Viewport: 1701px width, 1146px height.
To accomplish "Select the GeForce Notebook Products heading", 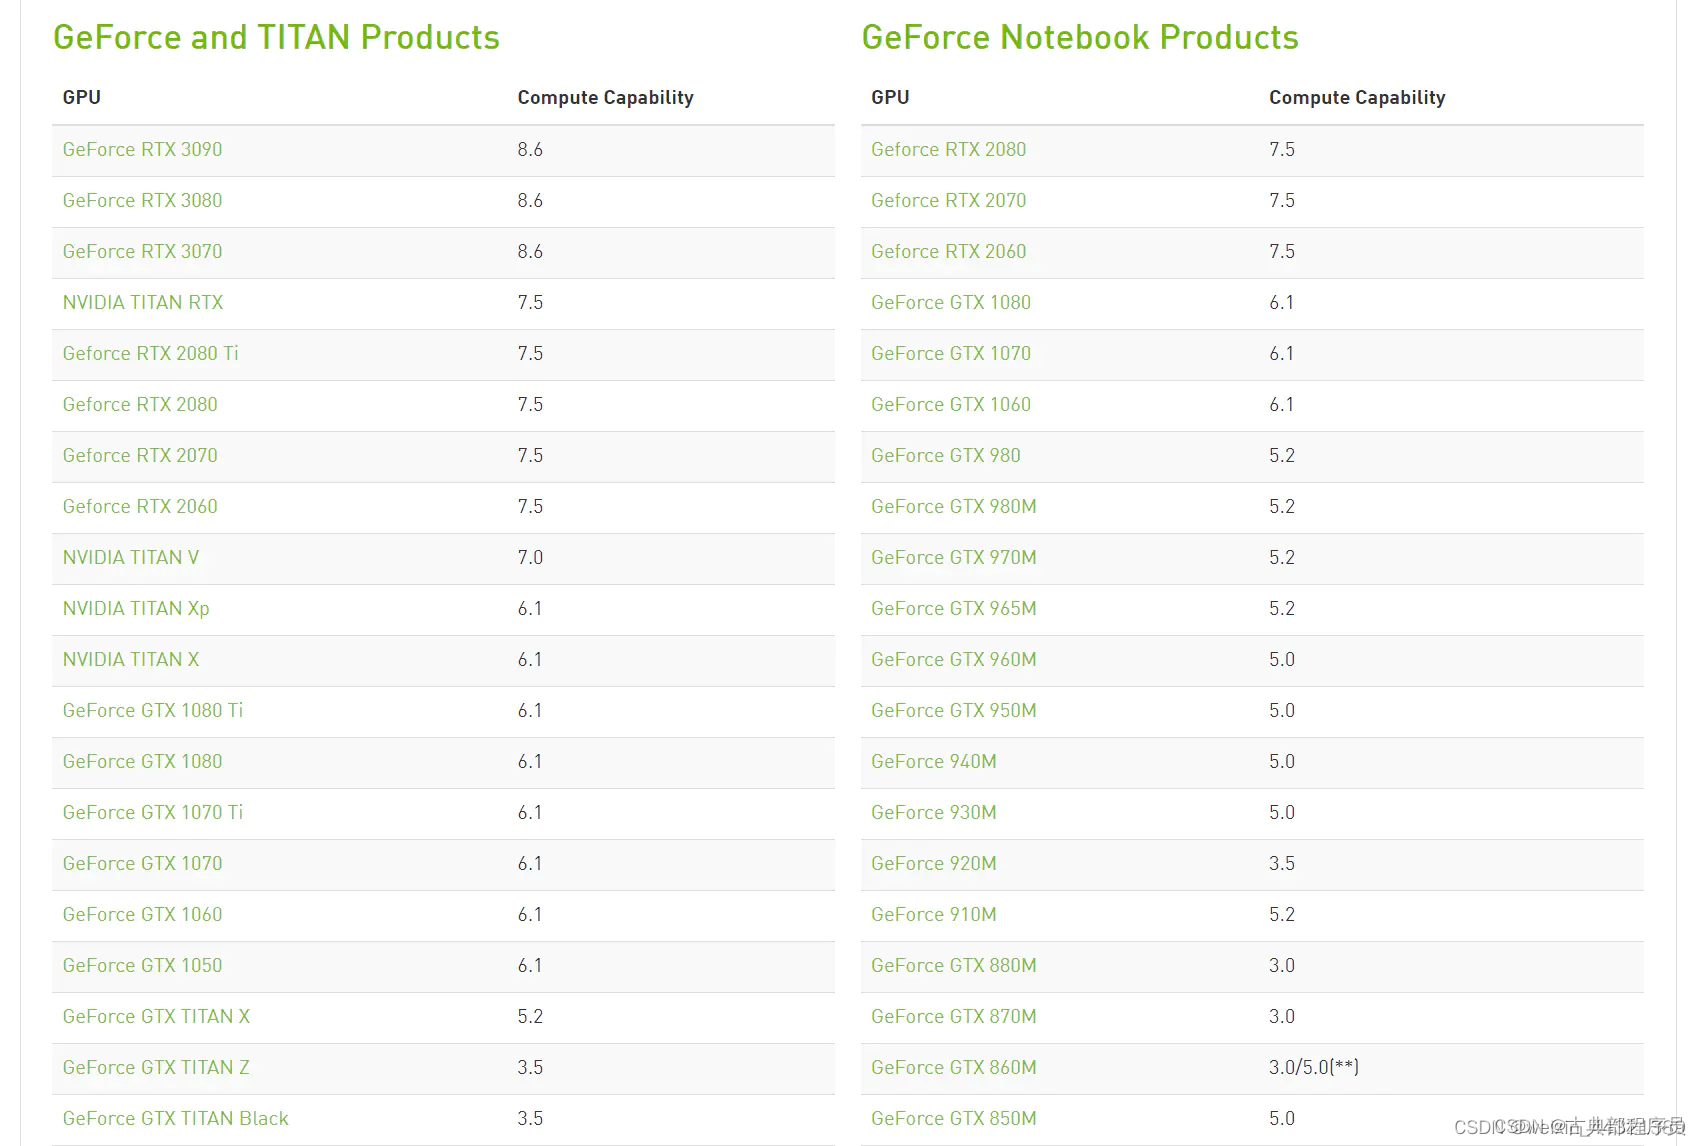I will coord(1080,38).
